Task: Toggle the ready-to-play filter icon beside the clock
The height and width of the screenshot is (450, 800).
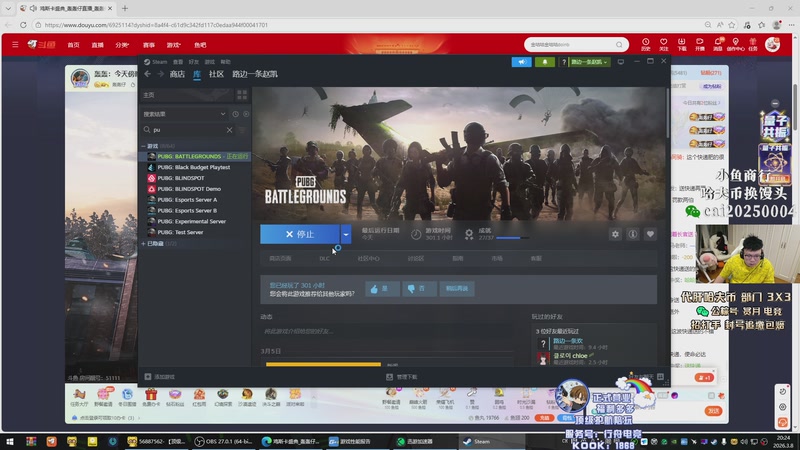Action: pyautogui.click(x=246, y=114)
